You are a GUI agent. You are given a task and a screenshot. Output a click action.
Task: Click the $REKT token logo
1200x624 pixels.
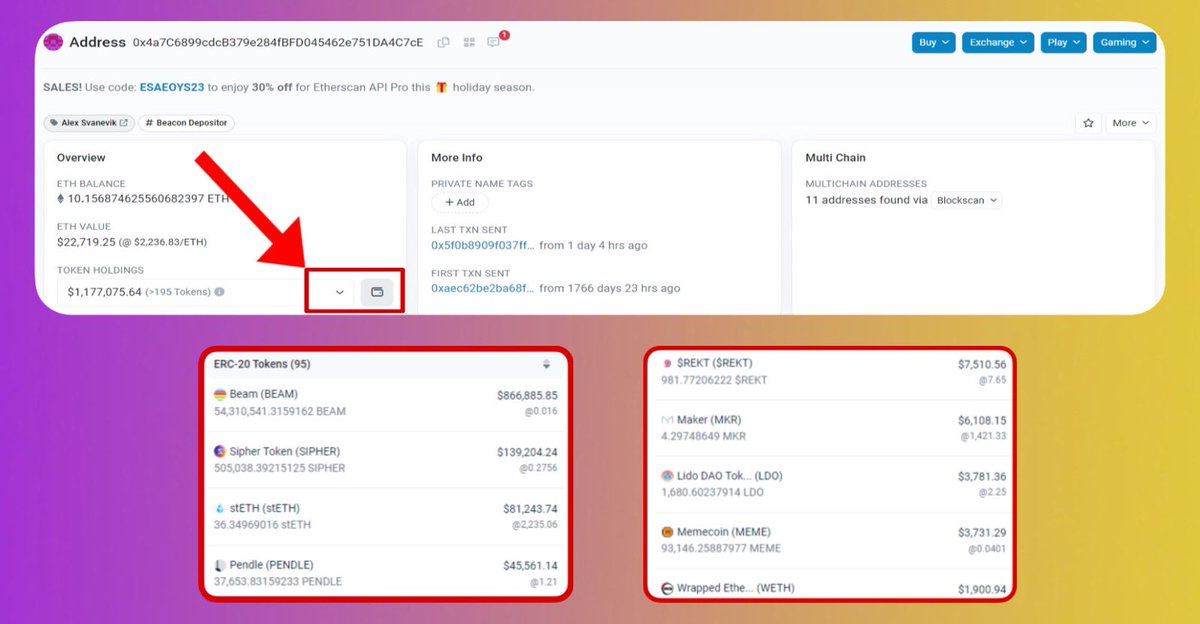pyautogui.click(x=667, y=363)
